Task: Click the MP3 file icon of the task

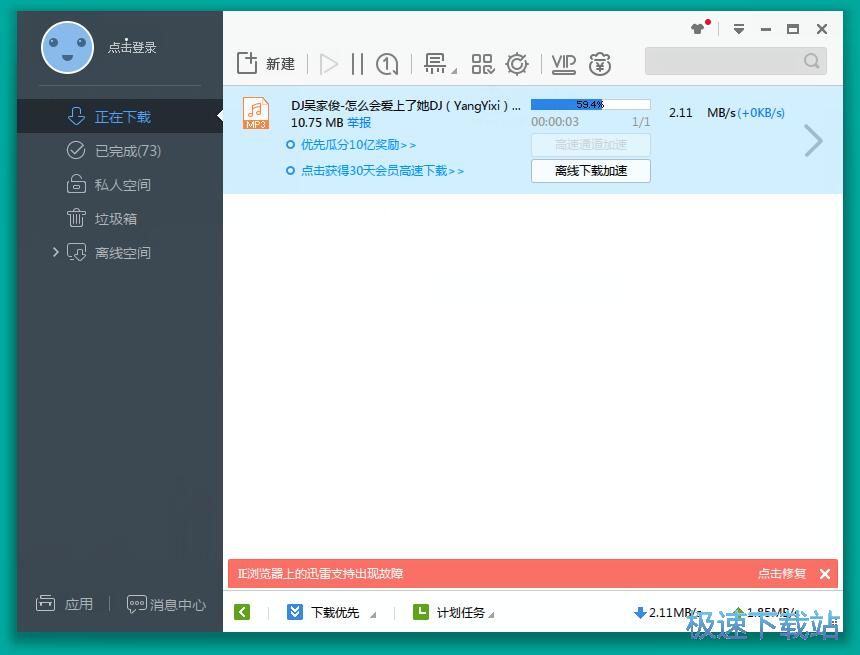Action: [256, 113]
